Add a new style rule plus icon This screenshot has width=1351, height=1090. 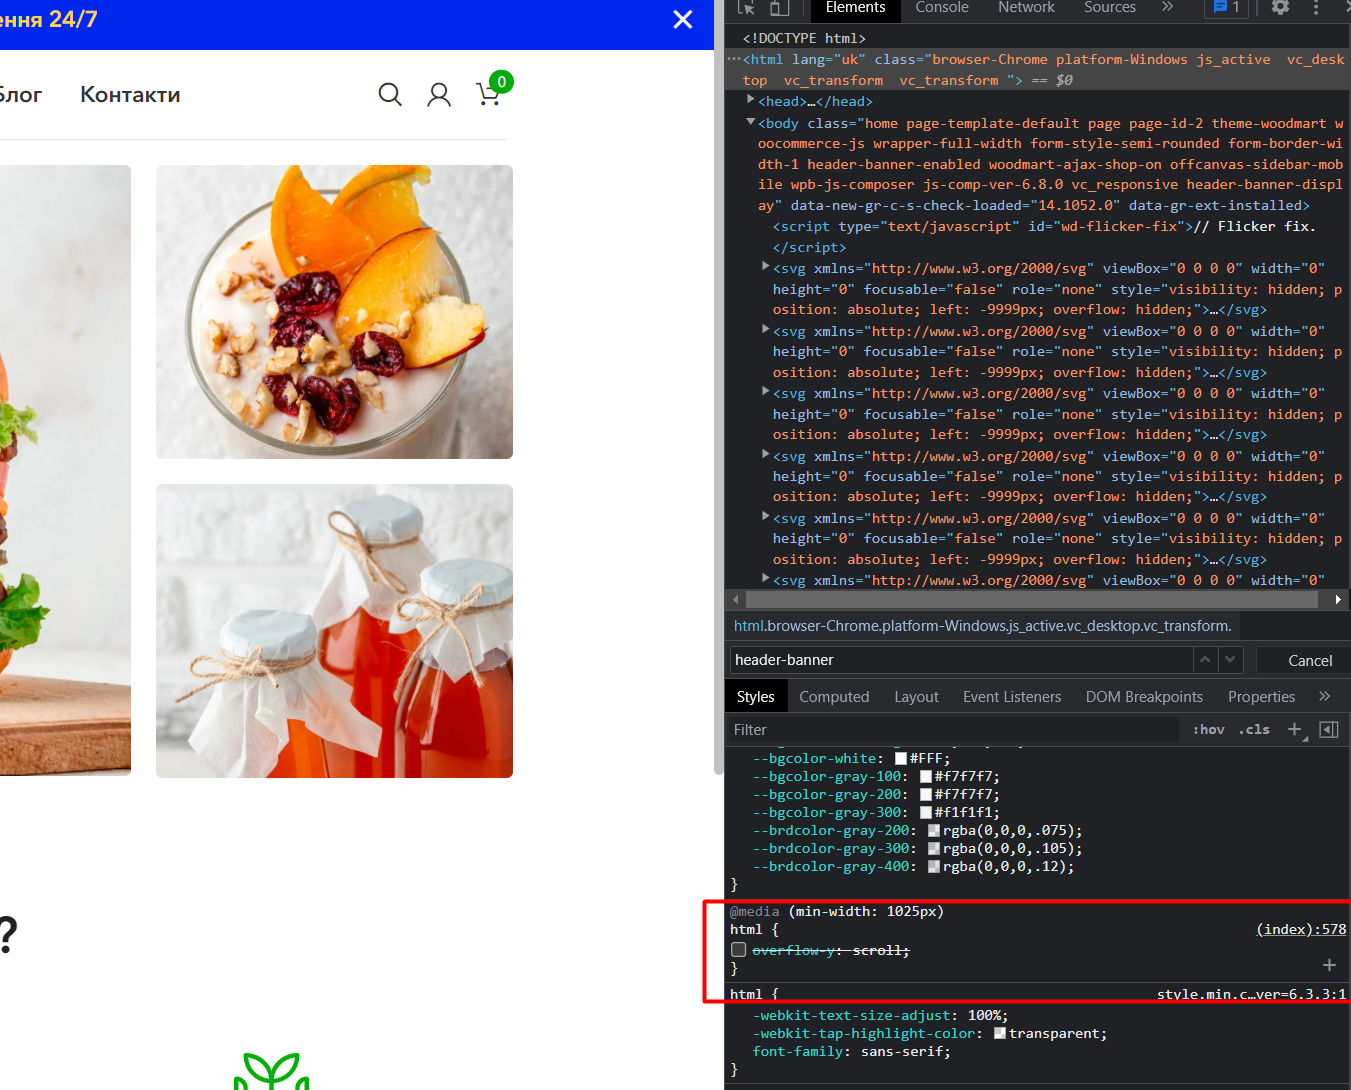point(1296,730)
